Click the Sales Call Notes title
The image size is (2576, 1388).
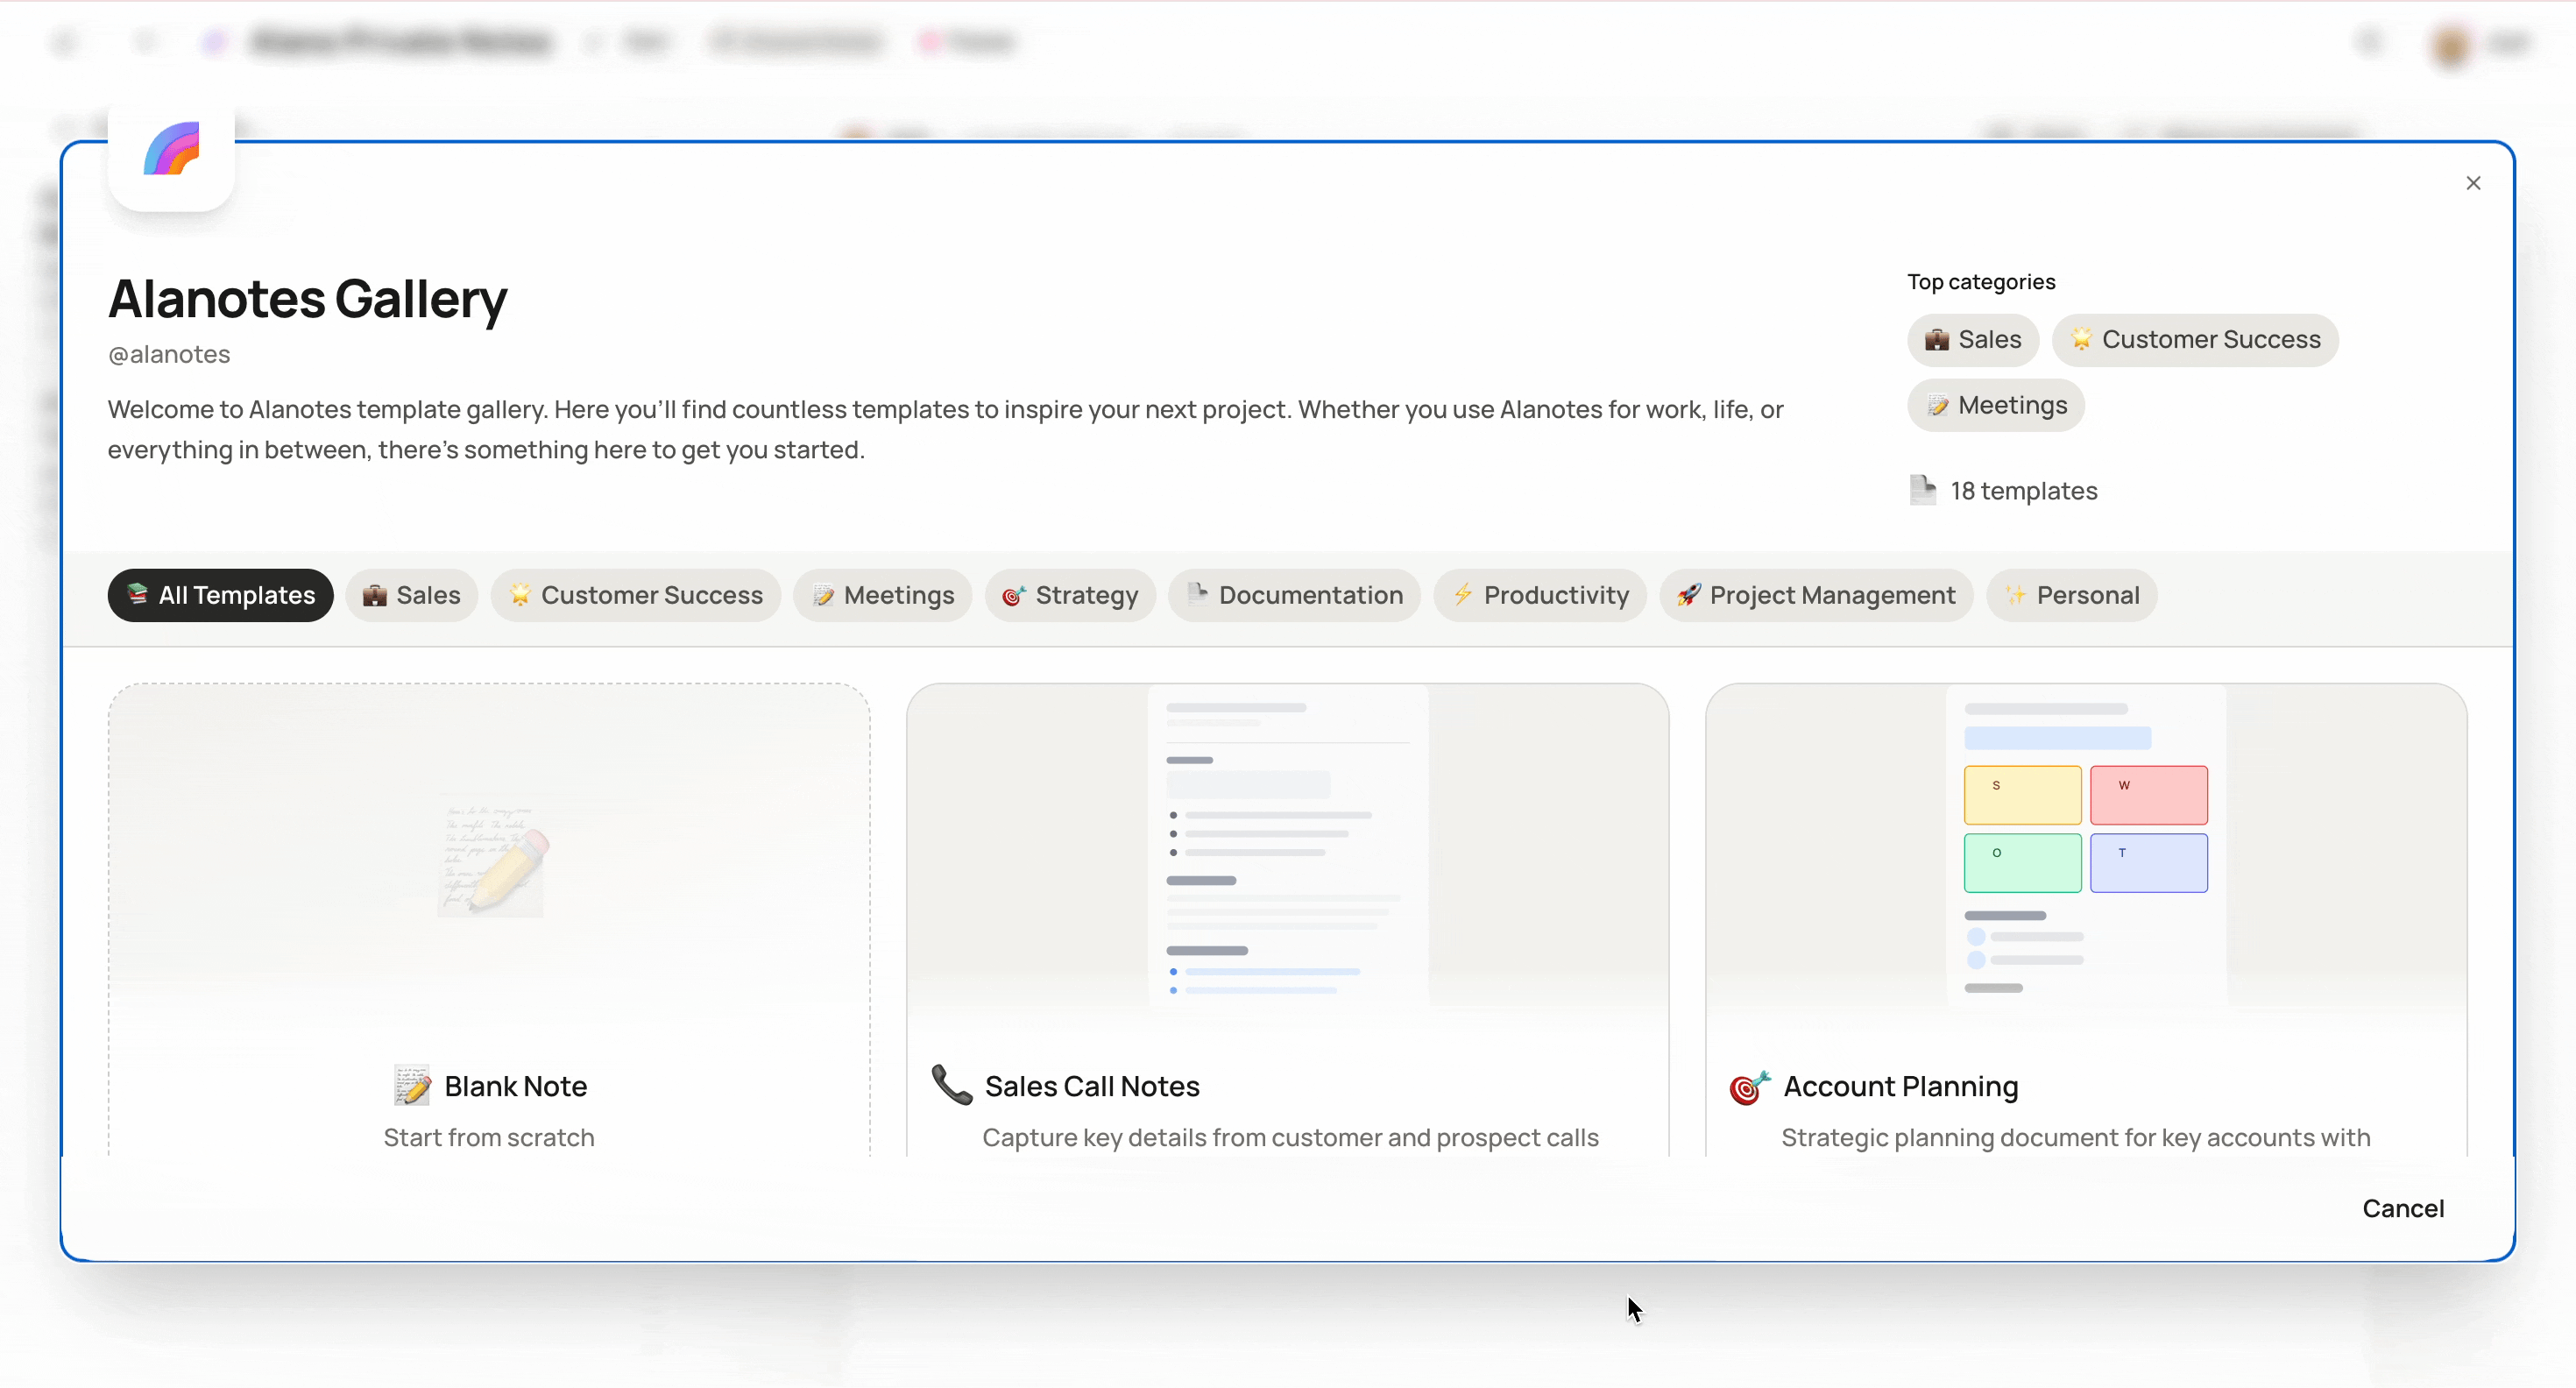pos(1092,1086)
